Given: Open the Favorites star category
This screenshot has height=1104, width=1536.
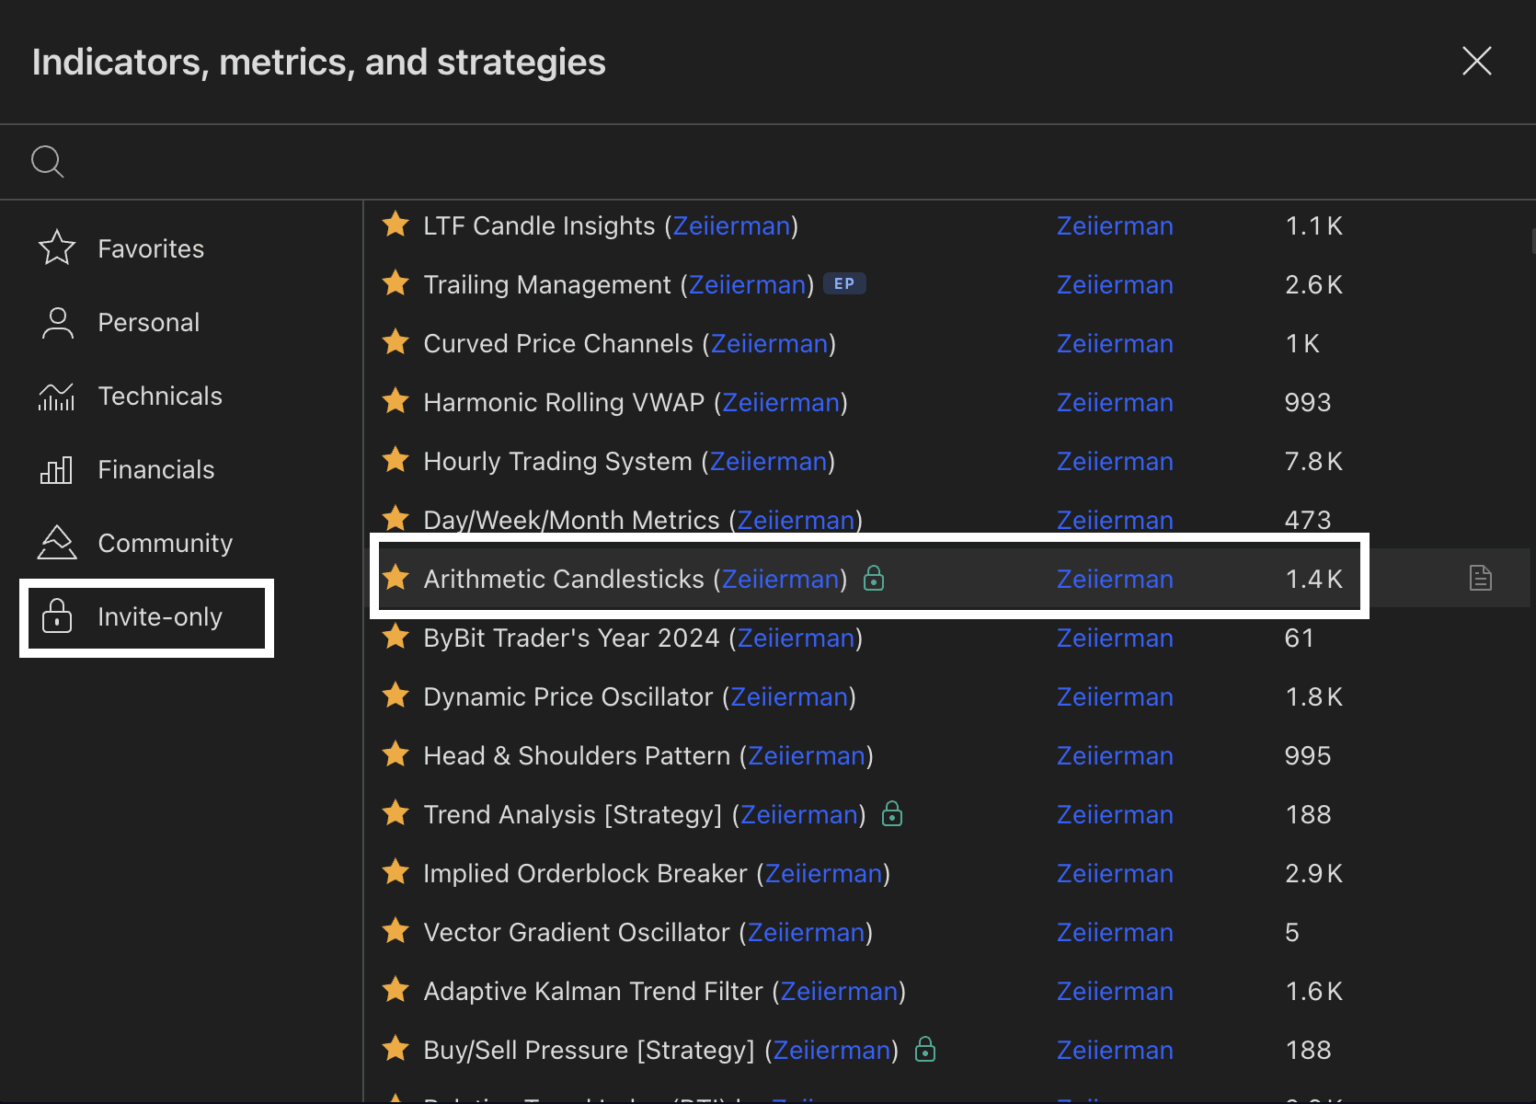Looking at the screenshot, I should pos(57,248).
